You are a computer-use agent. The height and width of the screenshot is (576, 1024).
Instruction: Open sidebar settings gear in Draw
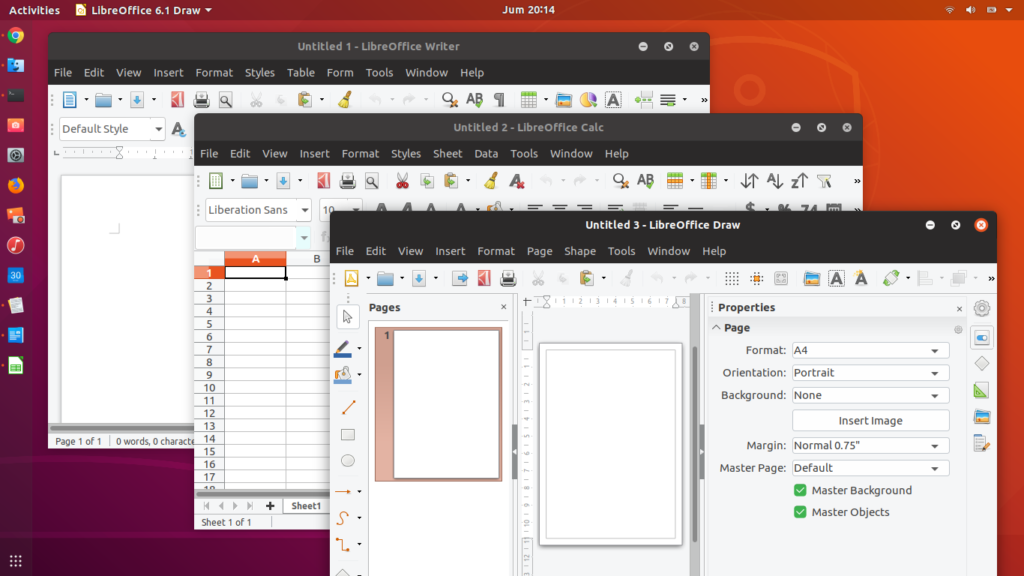click(x=982, y=308)
